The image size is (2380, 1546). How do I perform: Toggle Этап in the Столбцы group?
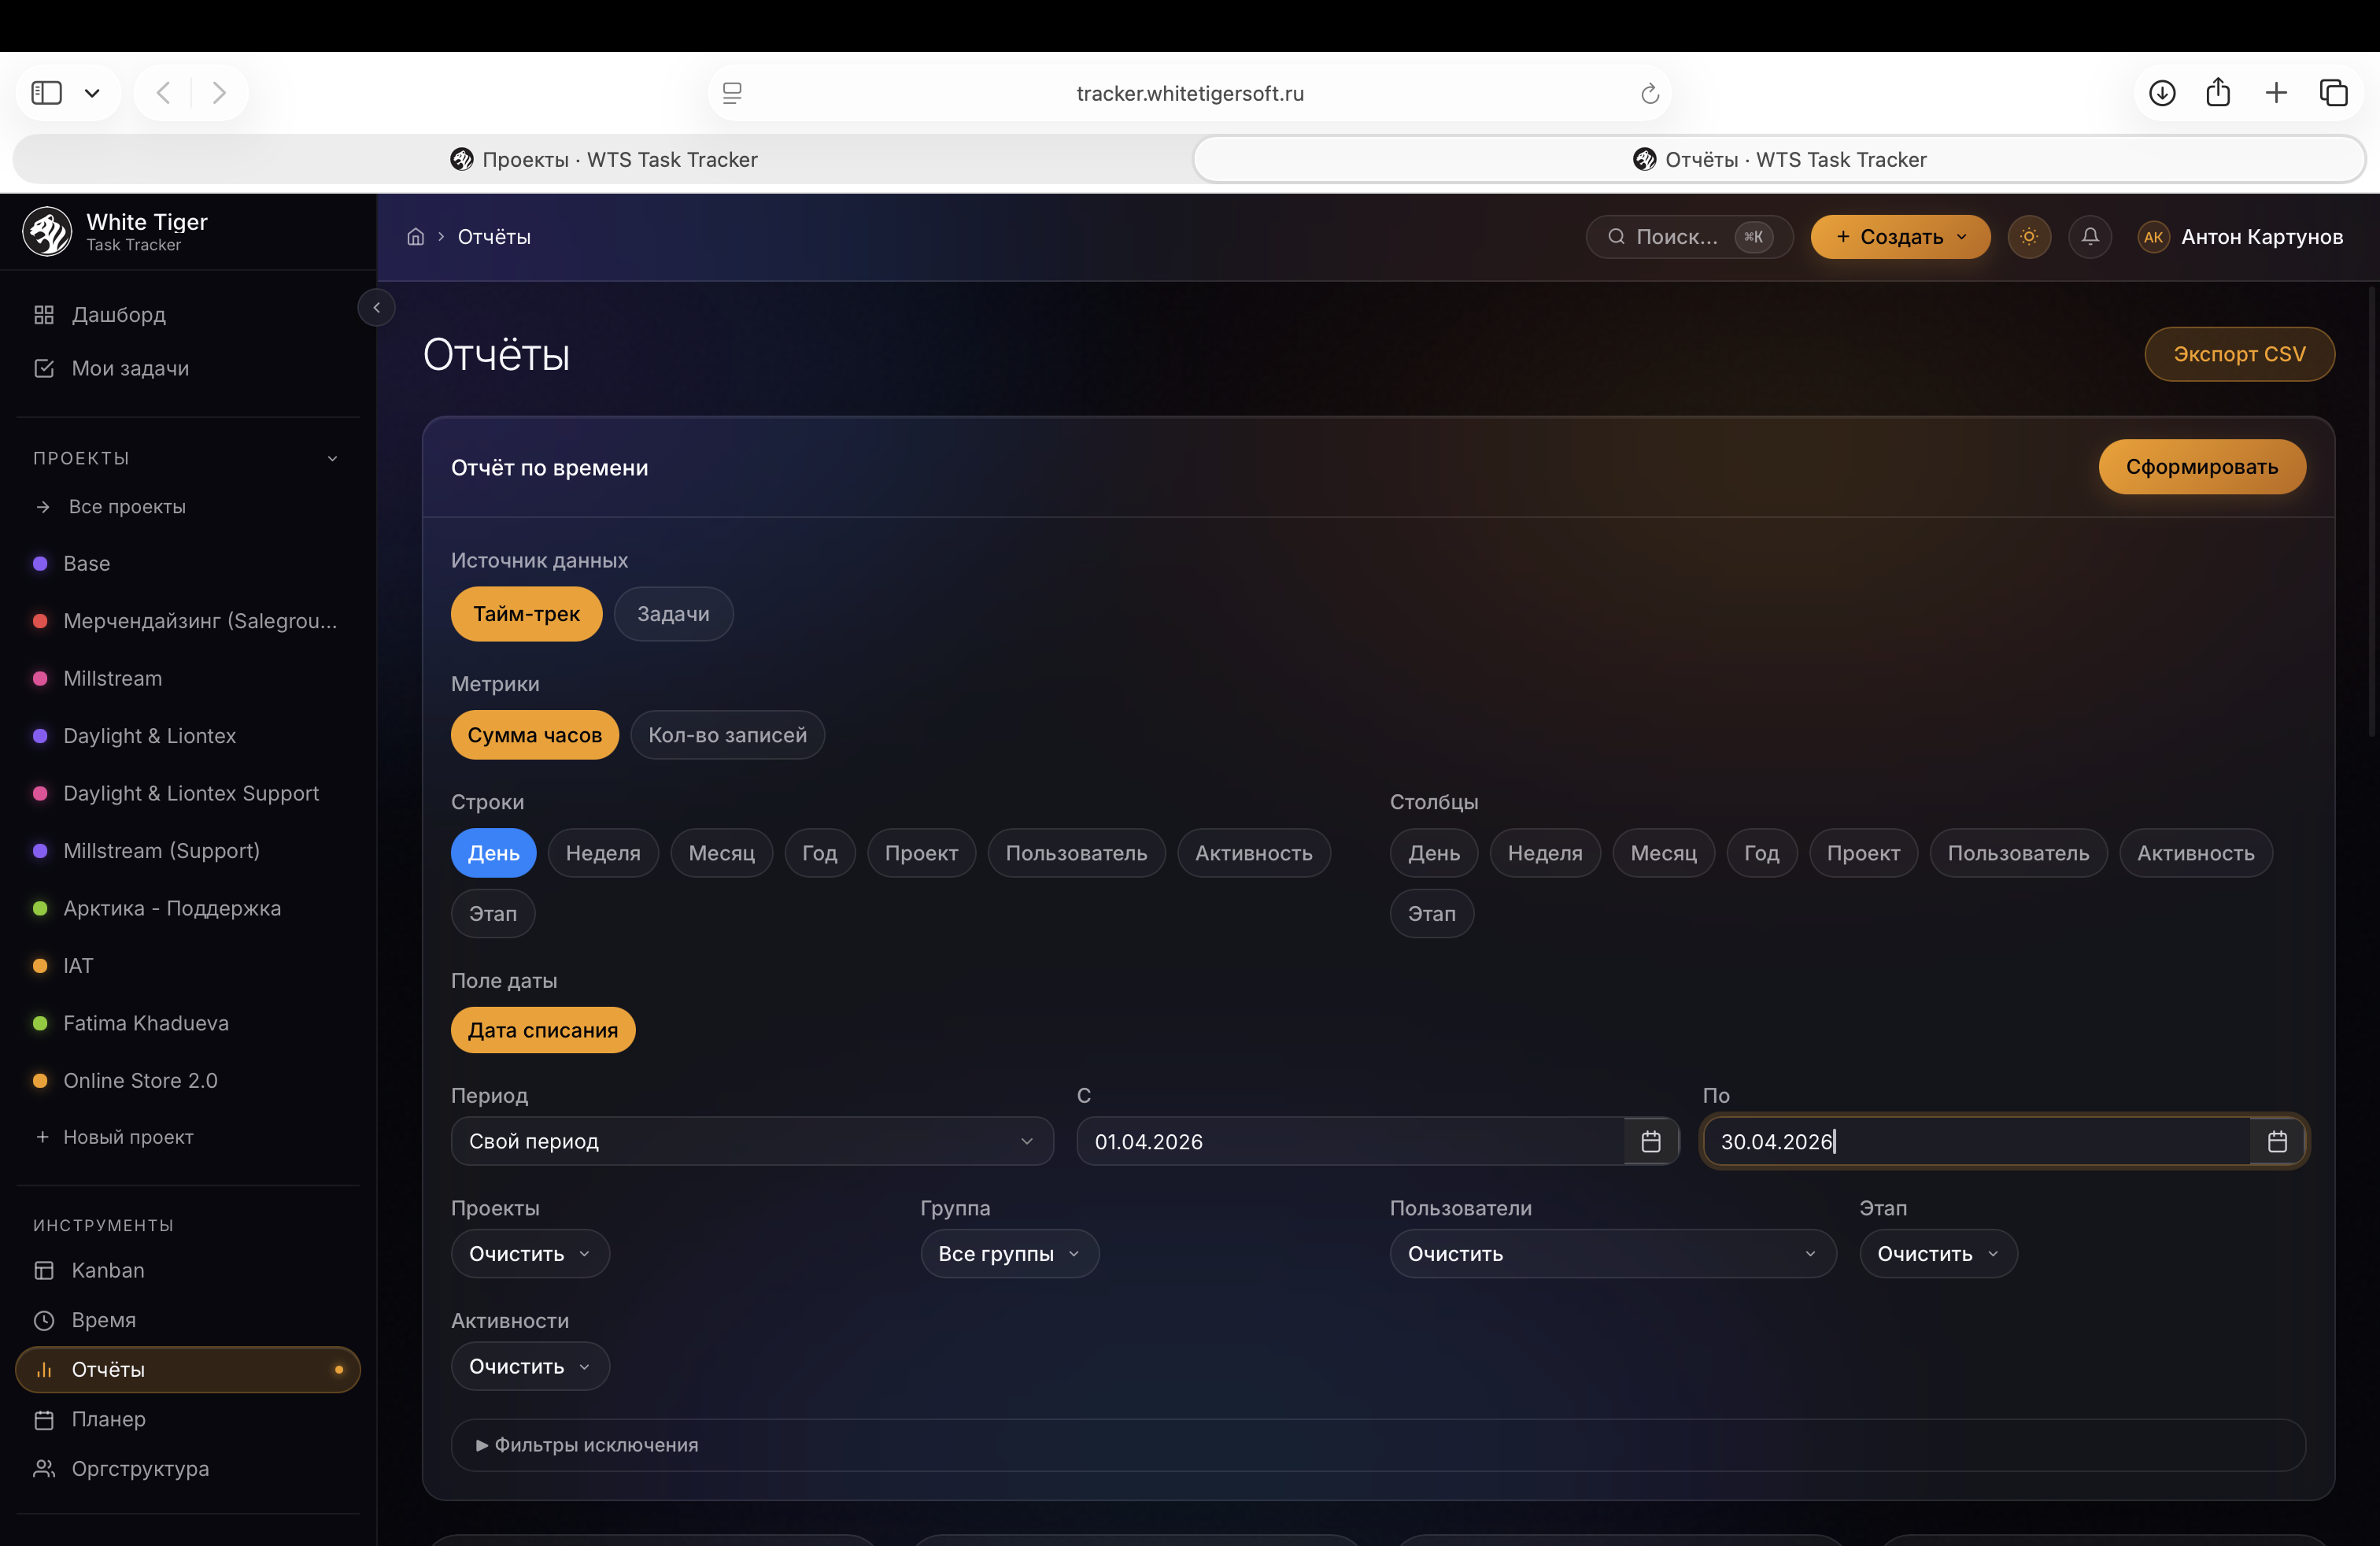click(x=1431, y=913)
